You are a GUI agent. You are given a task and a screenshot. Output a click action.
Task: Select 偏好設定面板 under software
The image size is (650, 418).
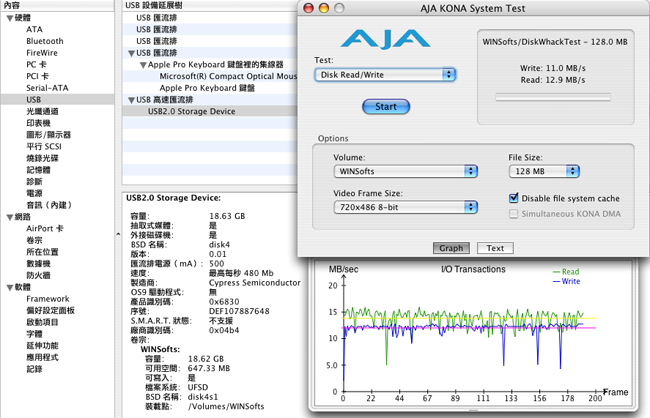[x=51, y=311]
